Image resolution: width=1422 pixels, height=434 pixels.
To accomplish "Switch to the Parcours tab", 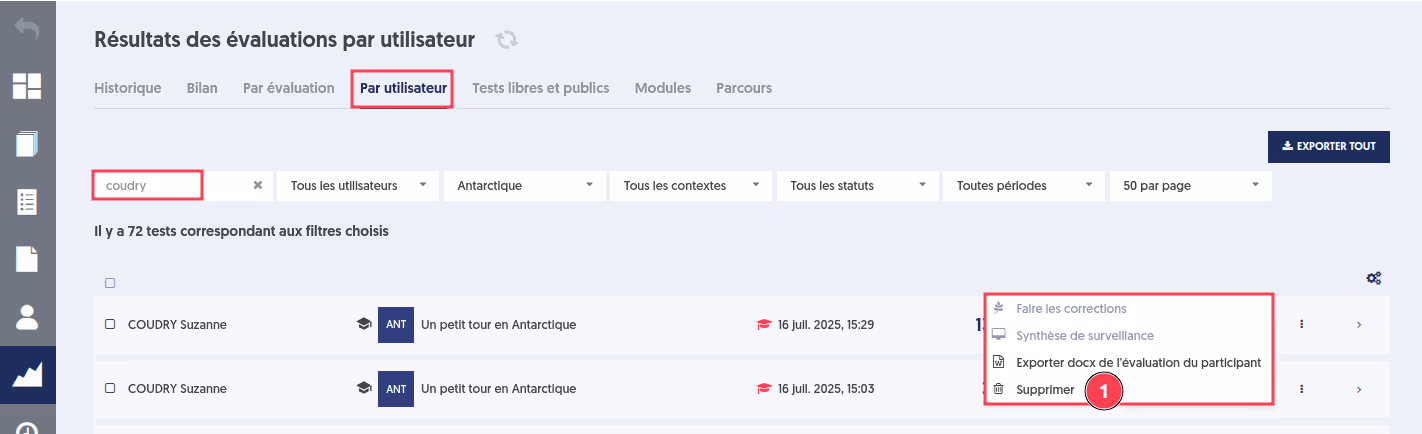I will pos(744,88).
